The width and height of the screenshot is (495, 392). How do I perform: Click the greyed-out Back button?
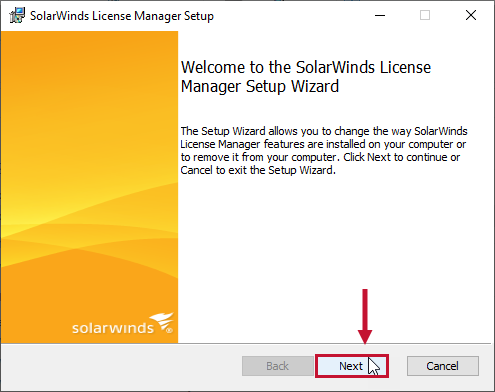(278, 366)
